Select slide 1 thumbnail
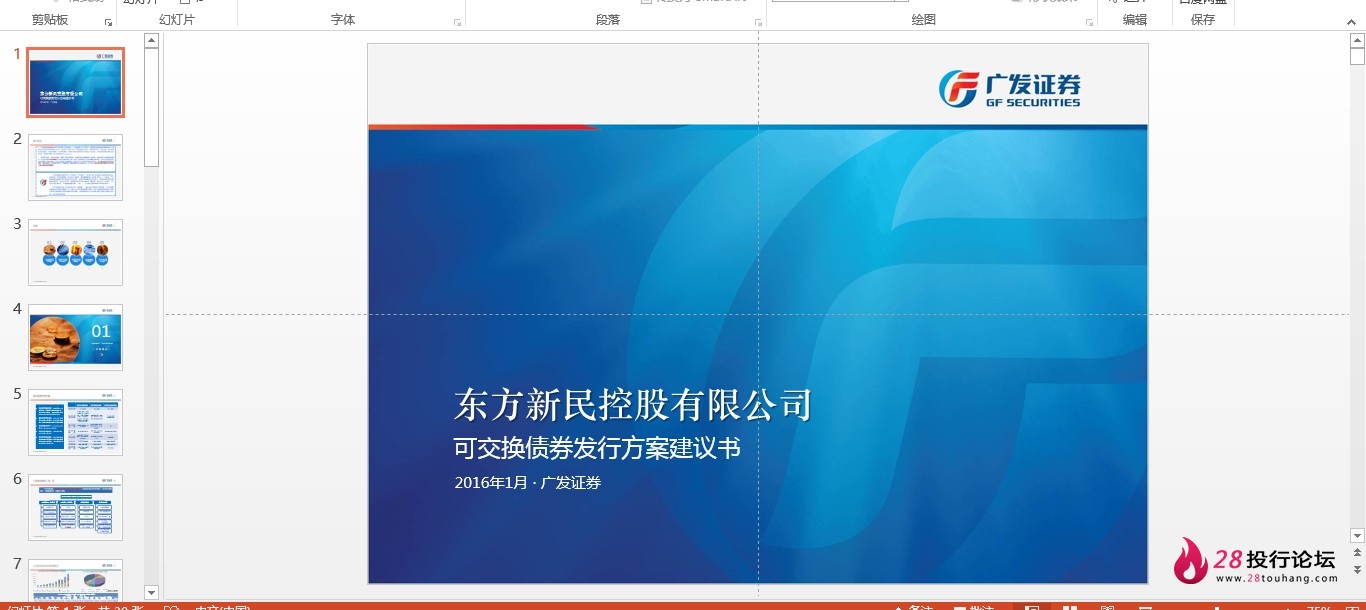 76,82
